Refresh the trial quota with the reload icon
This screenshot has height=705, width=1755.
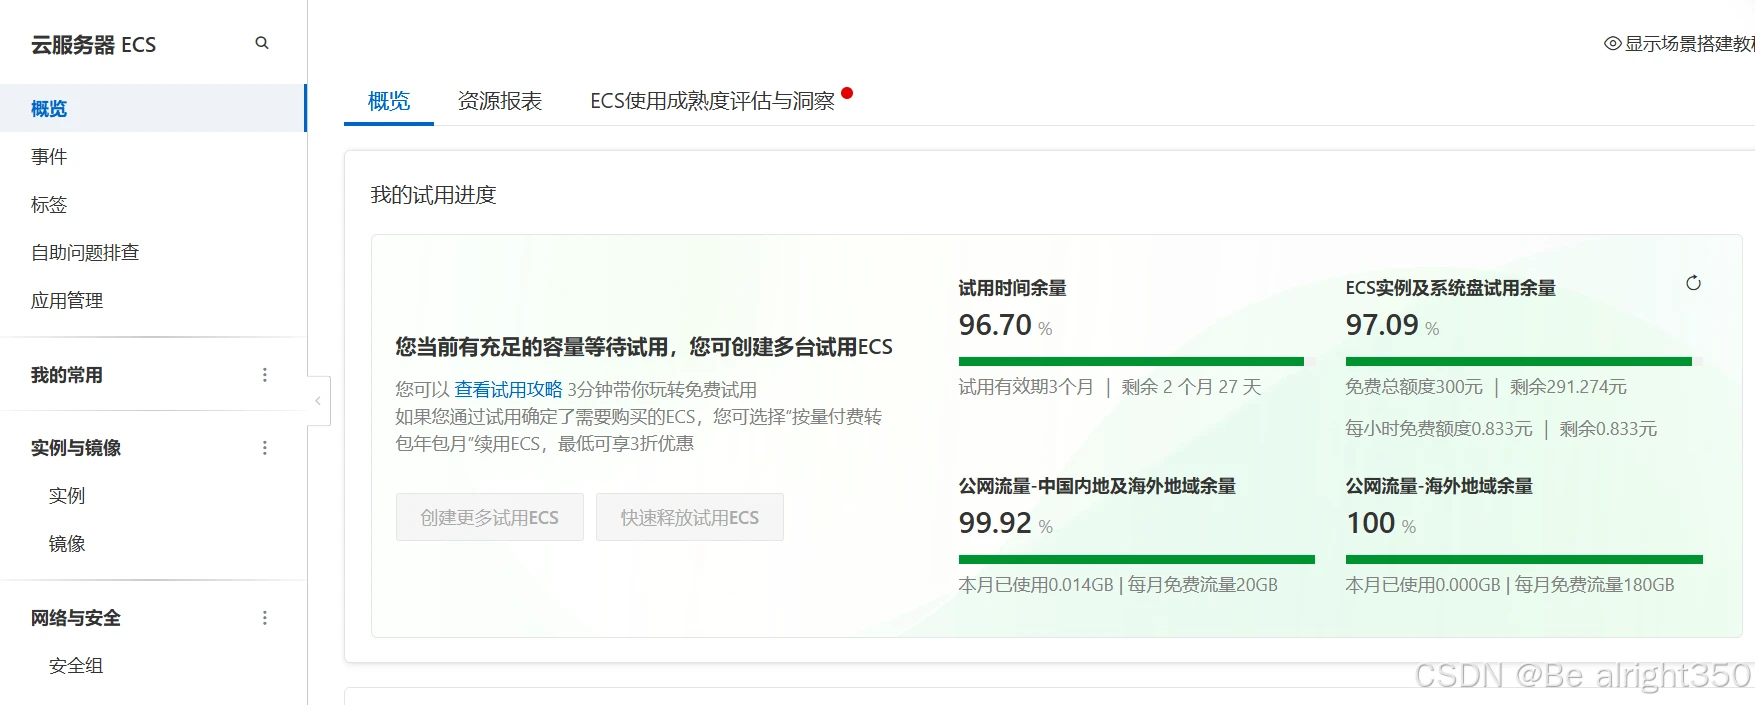(1693, 283)
